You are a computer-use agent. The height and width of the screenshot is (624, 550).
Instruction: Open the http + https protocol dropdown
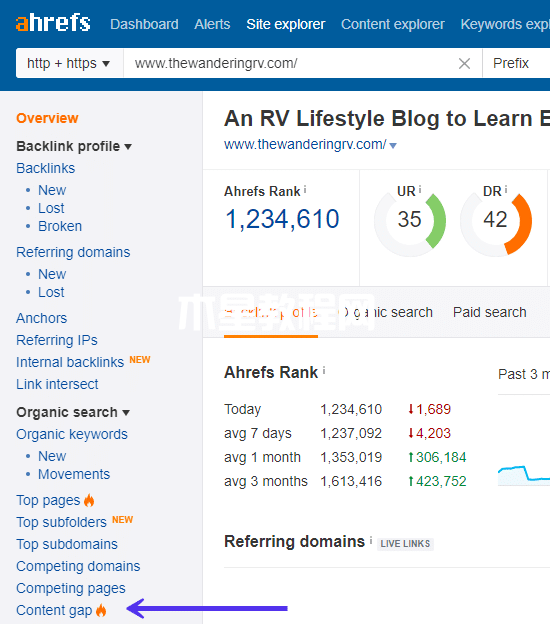coord(68,63)
